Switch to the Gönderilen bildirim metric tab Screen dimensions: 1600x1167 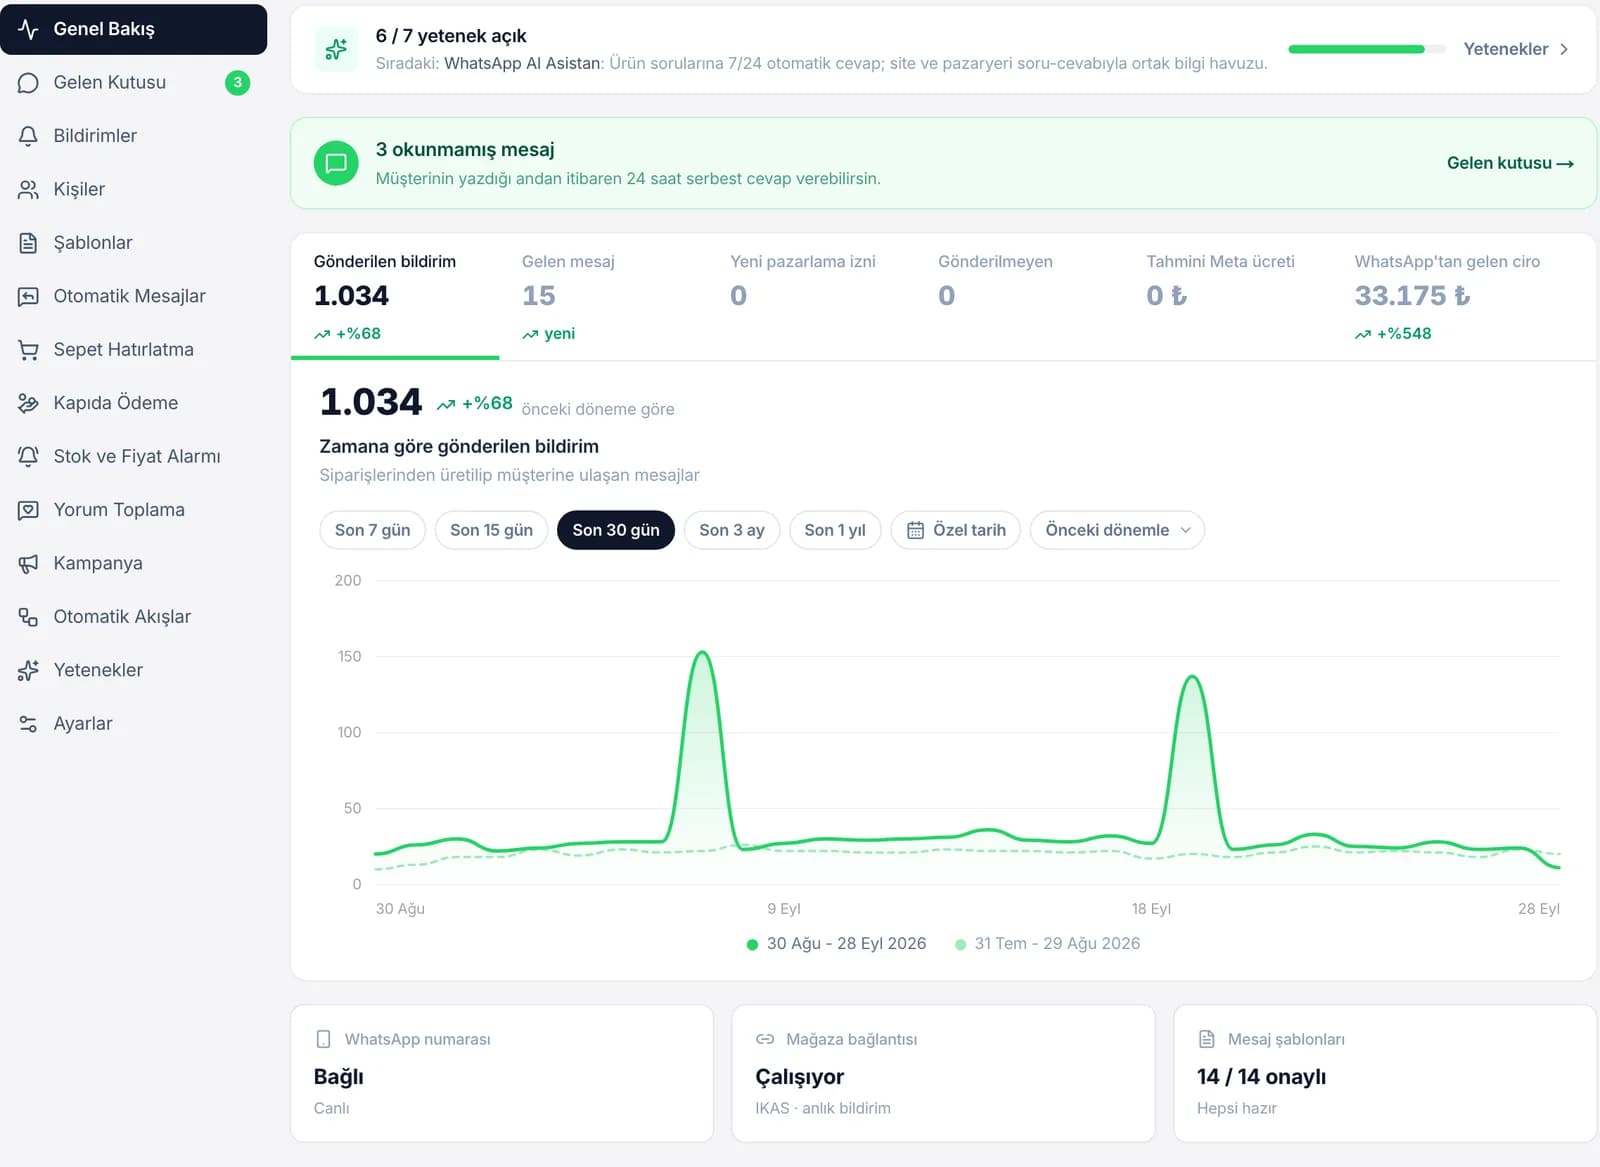click(x=395, y=297)
